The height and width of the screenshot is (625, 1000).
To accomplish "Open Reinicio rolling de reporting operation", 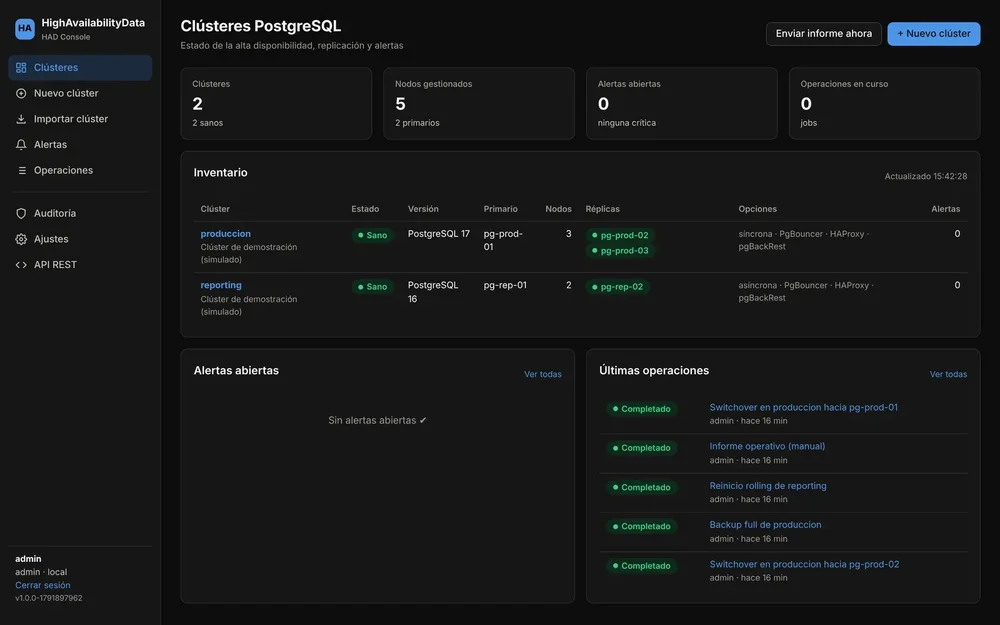I will pyautogui.click(x=768, y=485).
